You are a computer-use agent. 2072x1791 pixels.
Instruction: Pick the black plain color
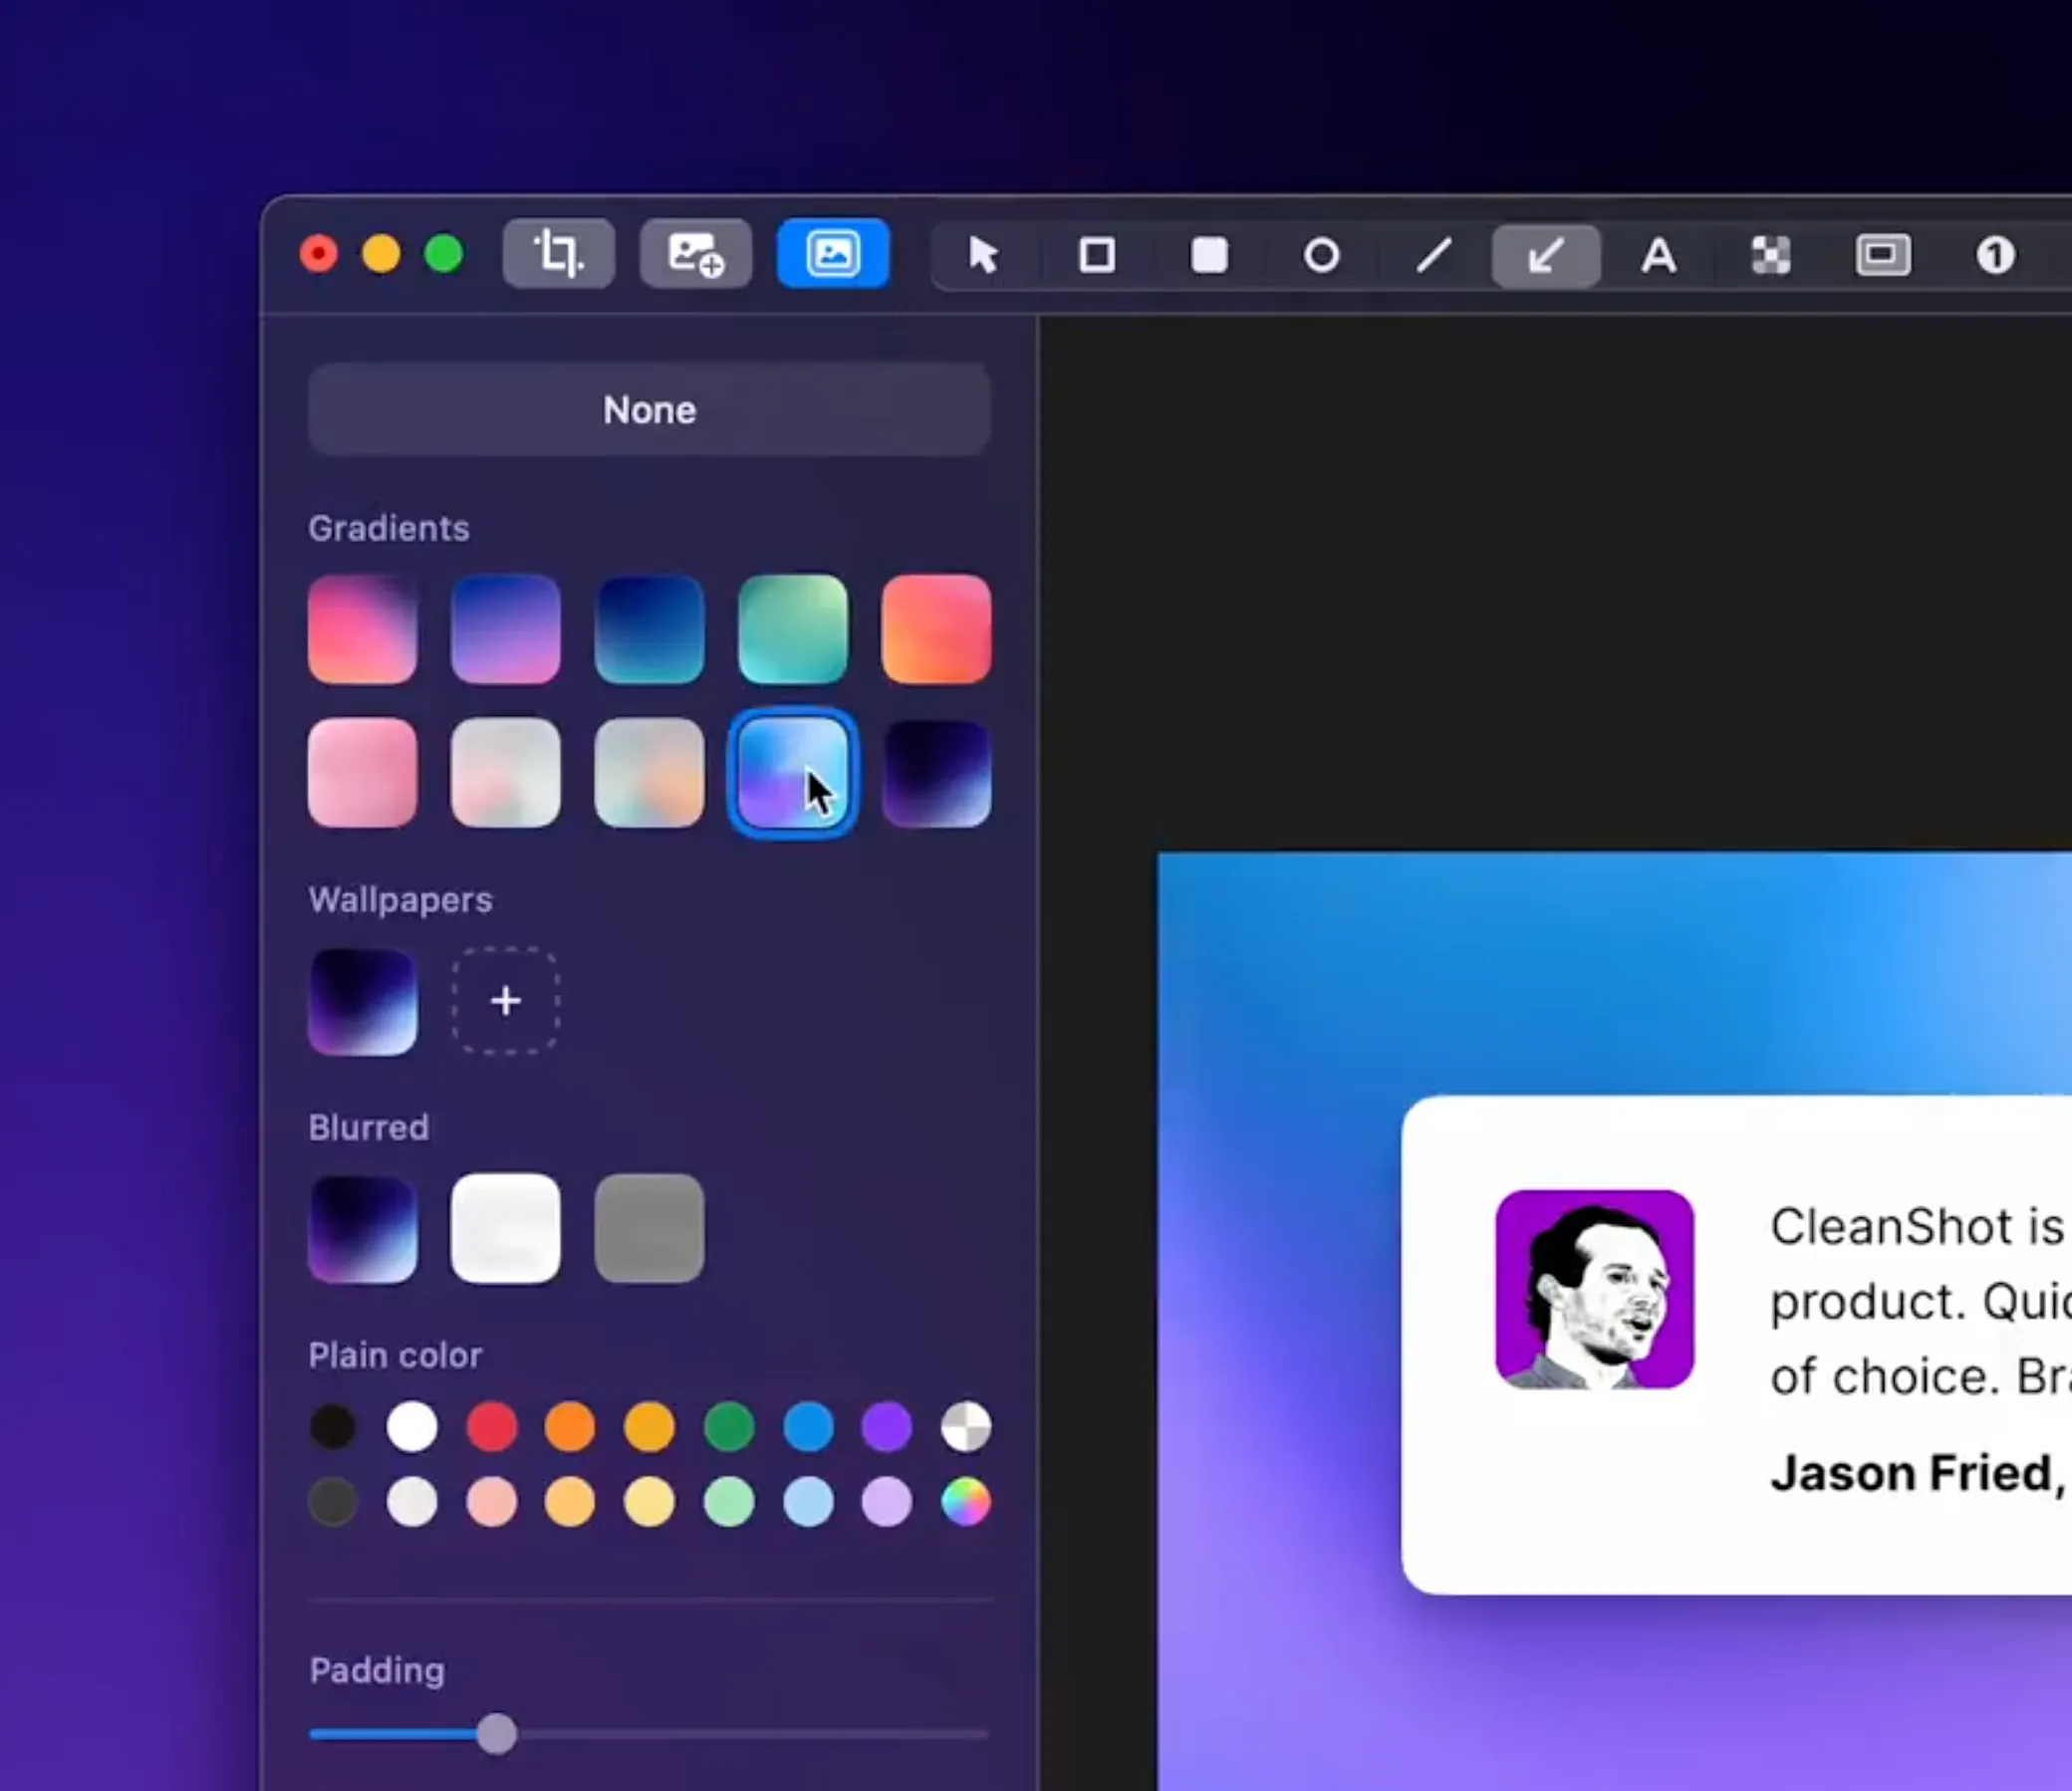[333, 1426]
